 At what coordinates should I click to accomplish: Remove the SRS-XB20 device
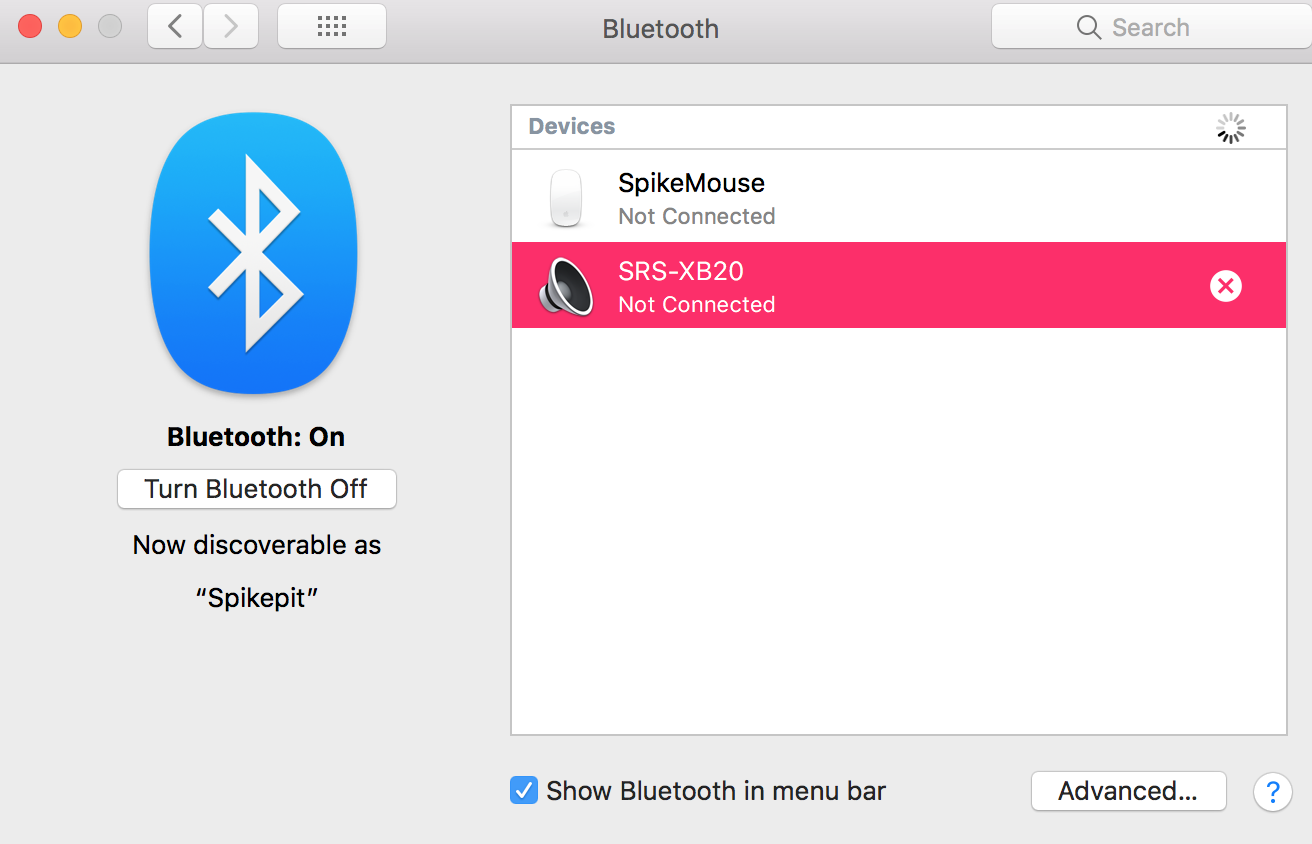(1225, 287)
